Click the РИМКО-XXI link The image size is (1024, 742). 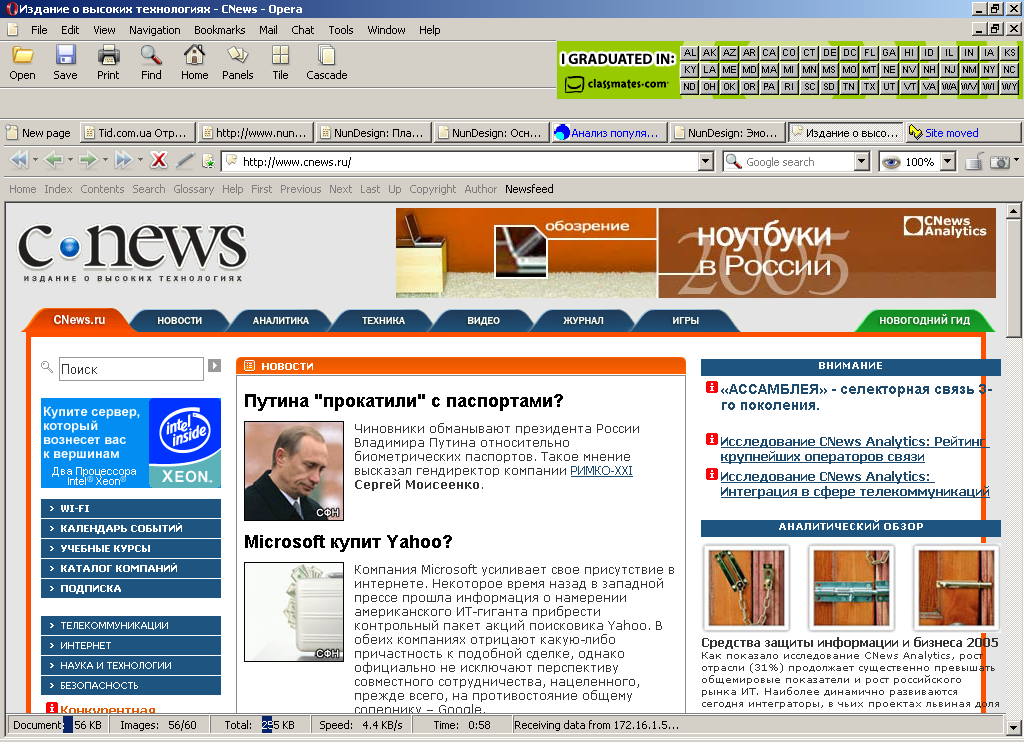coord(601,471)
